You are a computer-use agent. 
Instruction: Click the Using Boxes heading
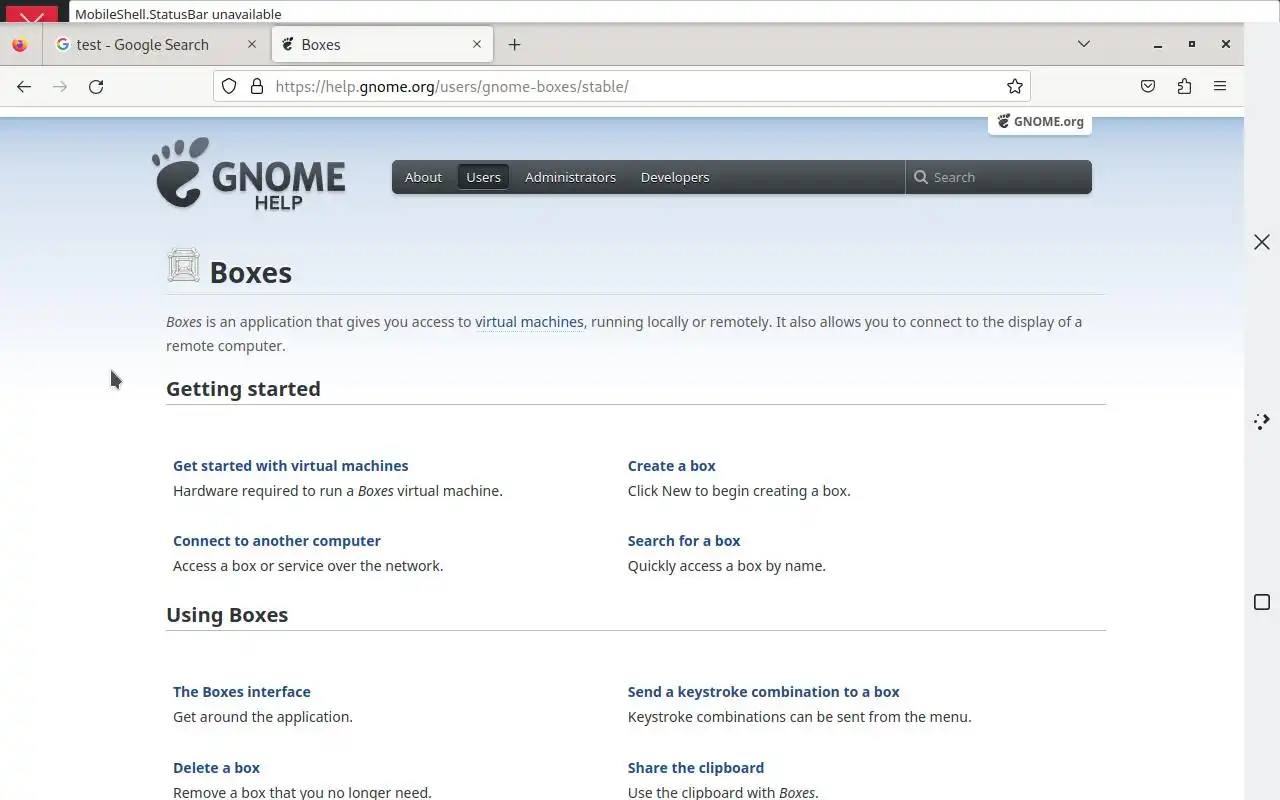click(x=227, y=615)
